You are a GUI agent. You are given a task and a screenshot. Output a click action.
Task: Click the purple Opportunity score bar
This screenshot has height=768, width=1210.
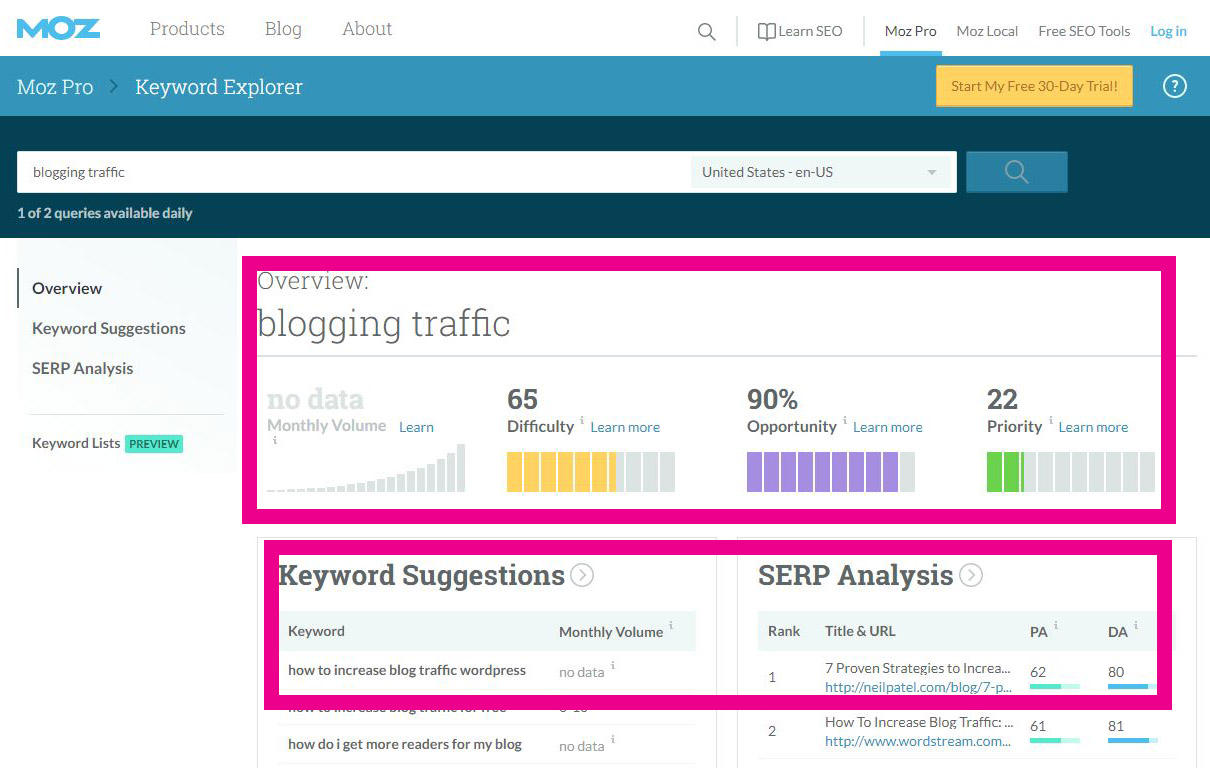coord(831,472)
